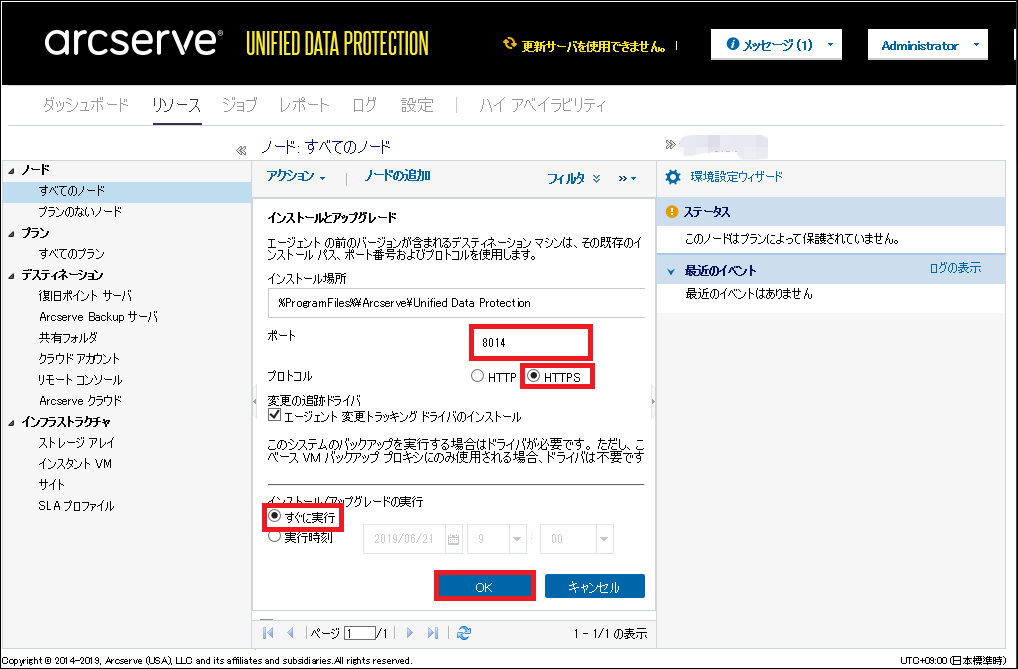The width and height of the screenshot is (1018, 669).
Task: Select 復旧ポイント サーバ in tree
Action: tap(85, 296)
